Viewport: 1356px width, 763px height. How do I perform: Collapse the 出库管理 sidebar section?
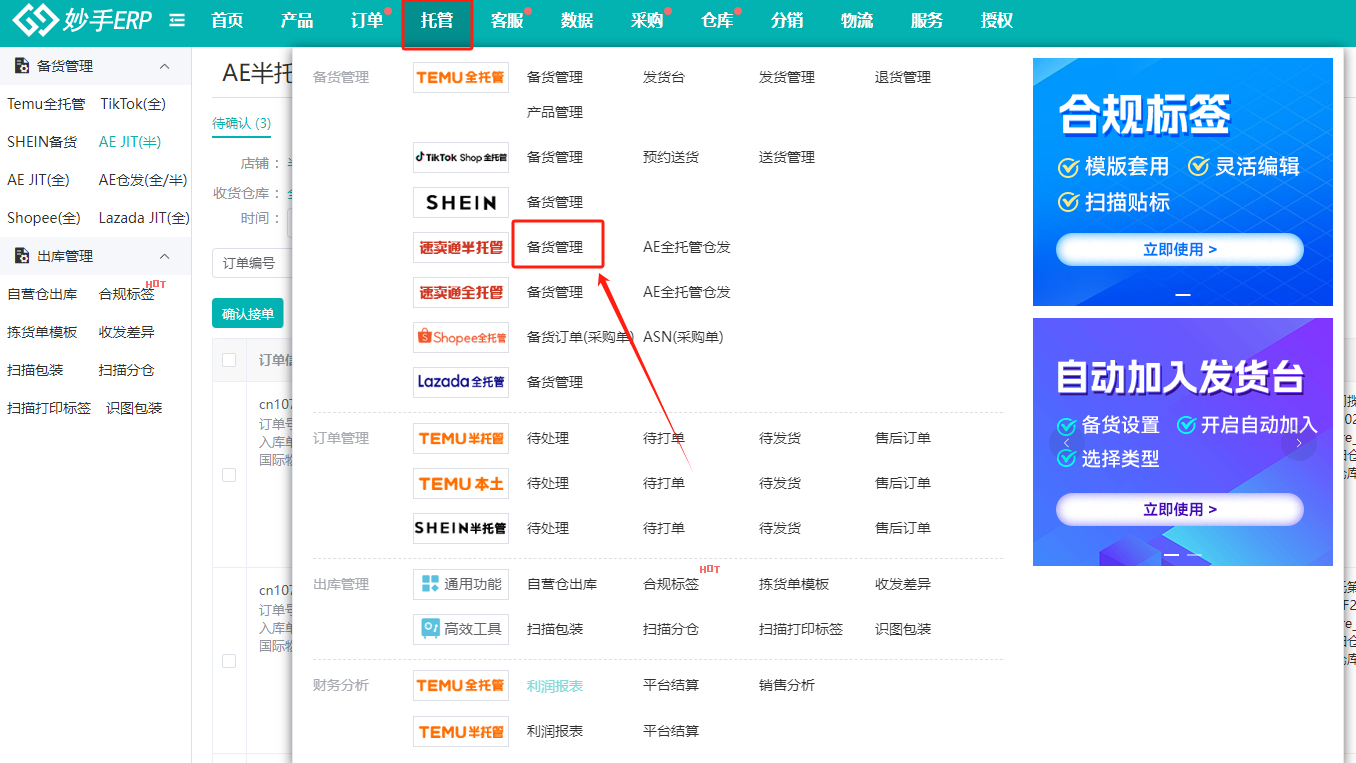[x=165, y=256]
